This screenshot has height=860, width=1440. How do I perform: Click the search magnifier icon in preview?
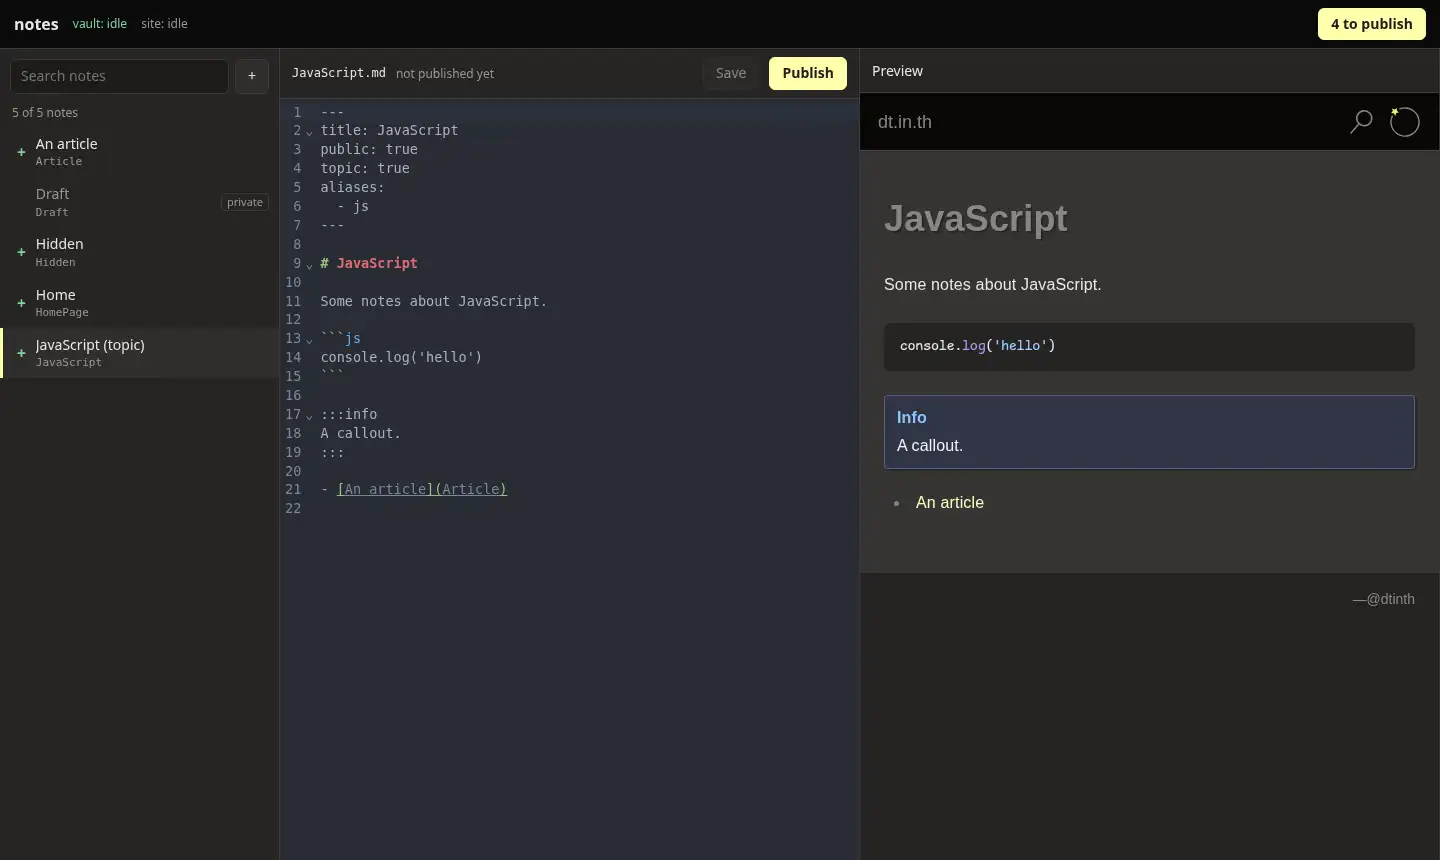click(1361, 122)
